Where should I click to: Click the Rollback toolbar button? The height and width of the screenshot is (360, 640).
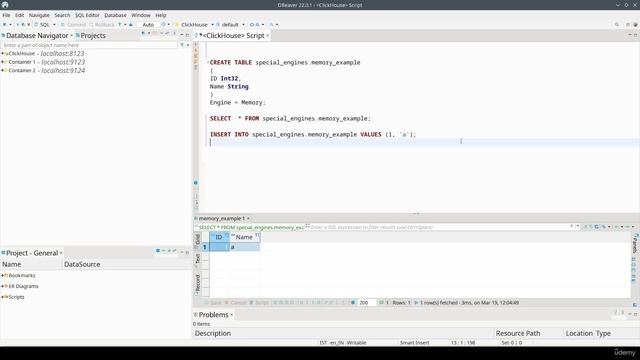pyautogui.click(x=102, y=24)
